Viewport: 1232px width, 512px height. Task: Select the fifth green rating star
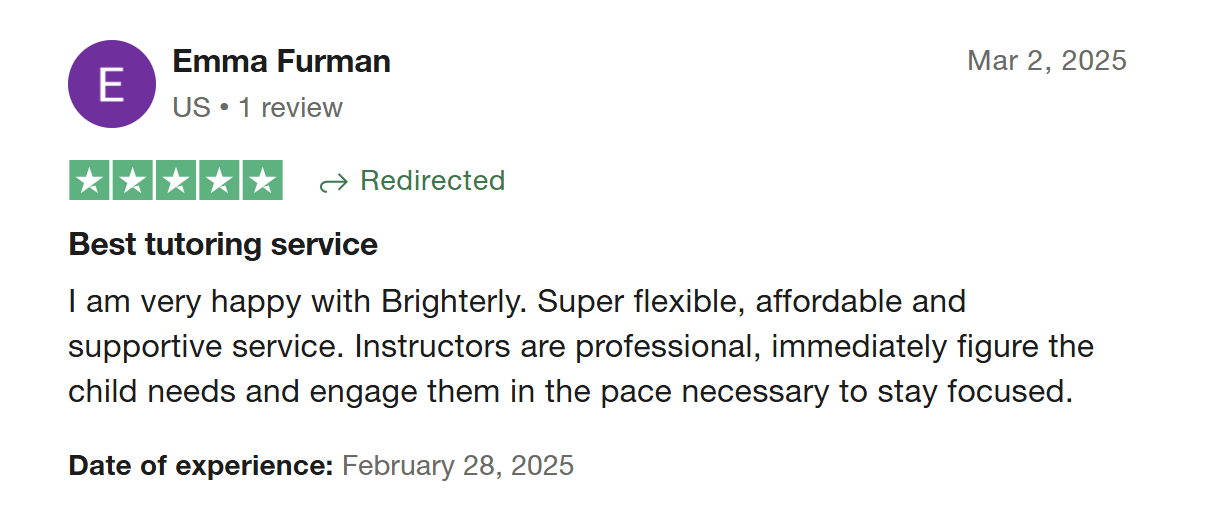(x=262, y=181)
